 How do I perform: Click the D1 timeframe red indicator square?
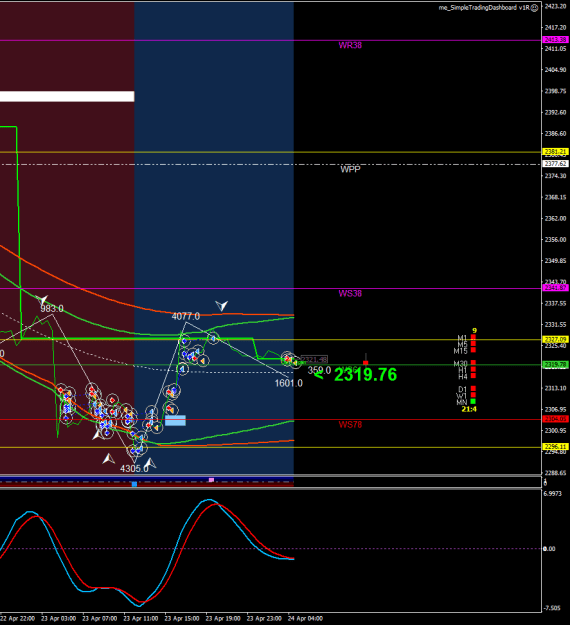point(473,389)
